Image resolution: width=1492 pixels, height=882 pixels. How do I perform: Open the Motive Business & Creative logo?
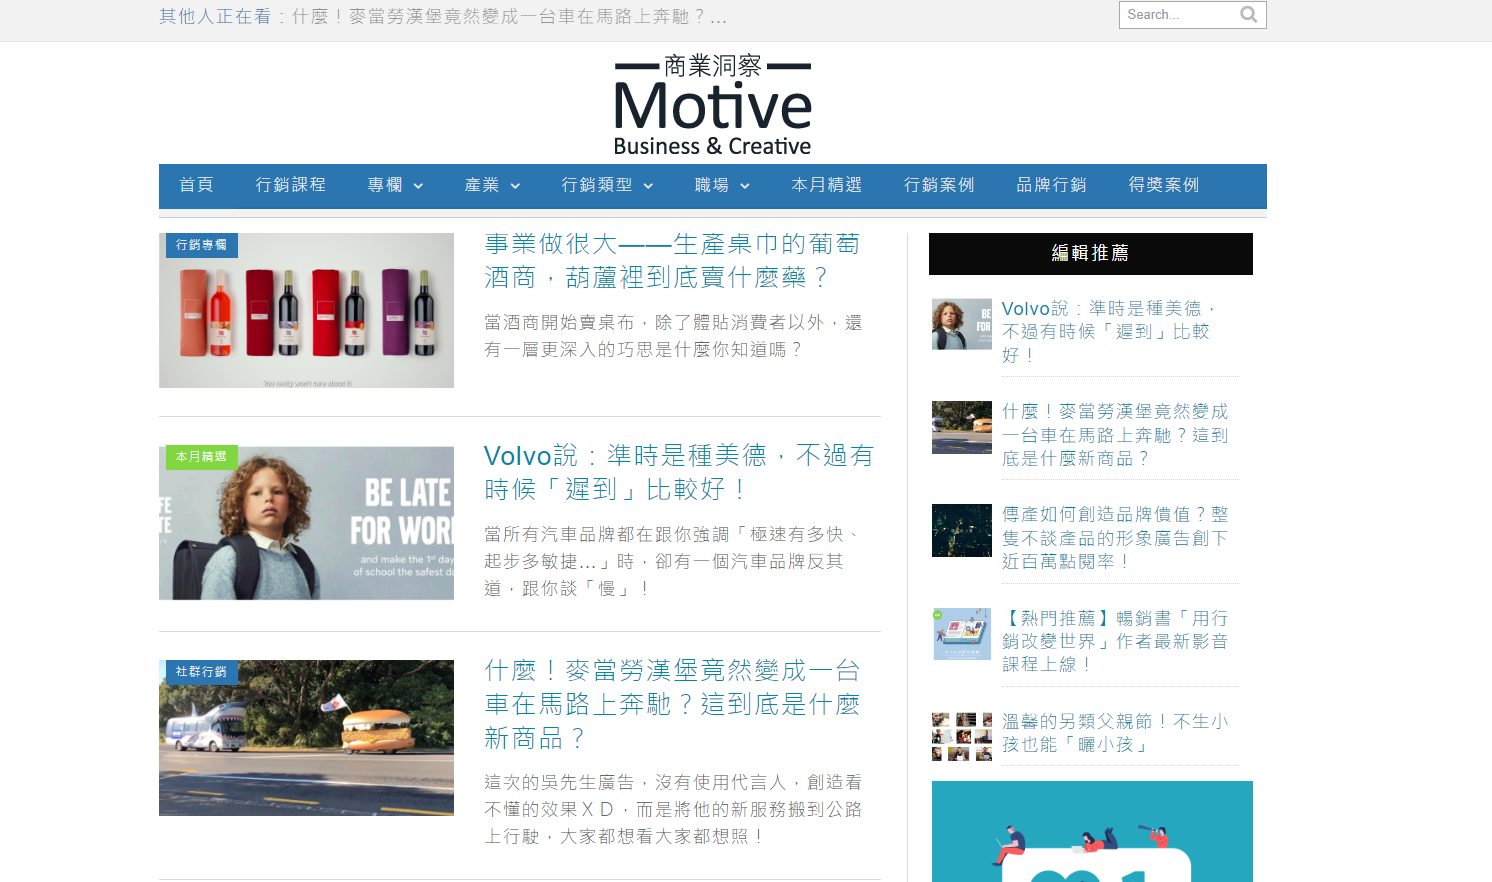(x=712, y=106)
